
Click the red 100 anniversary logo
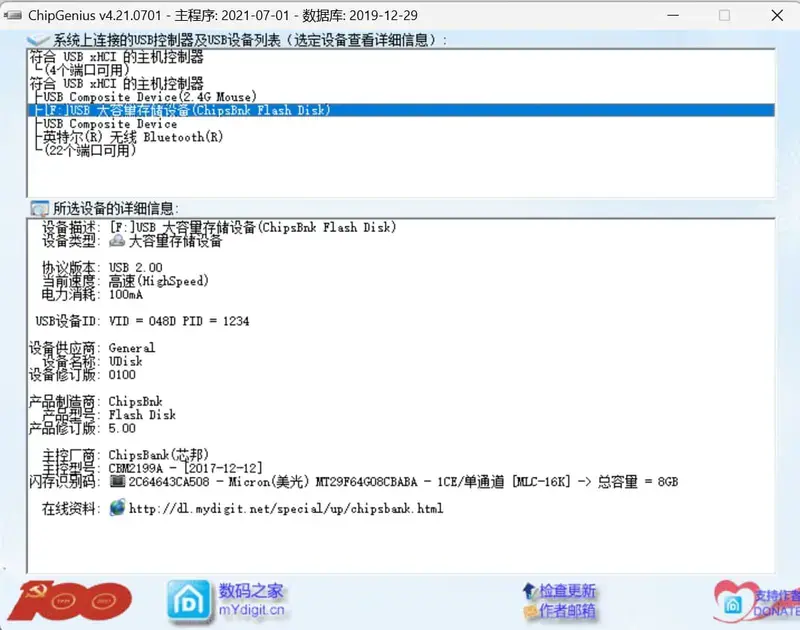[70, 601]
